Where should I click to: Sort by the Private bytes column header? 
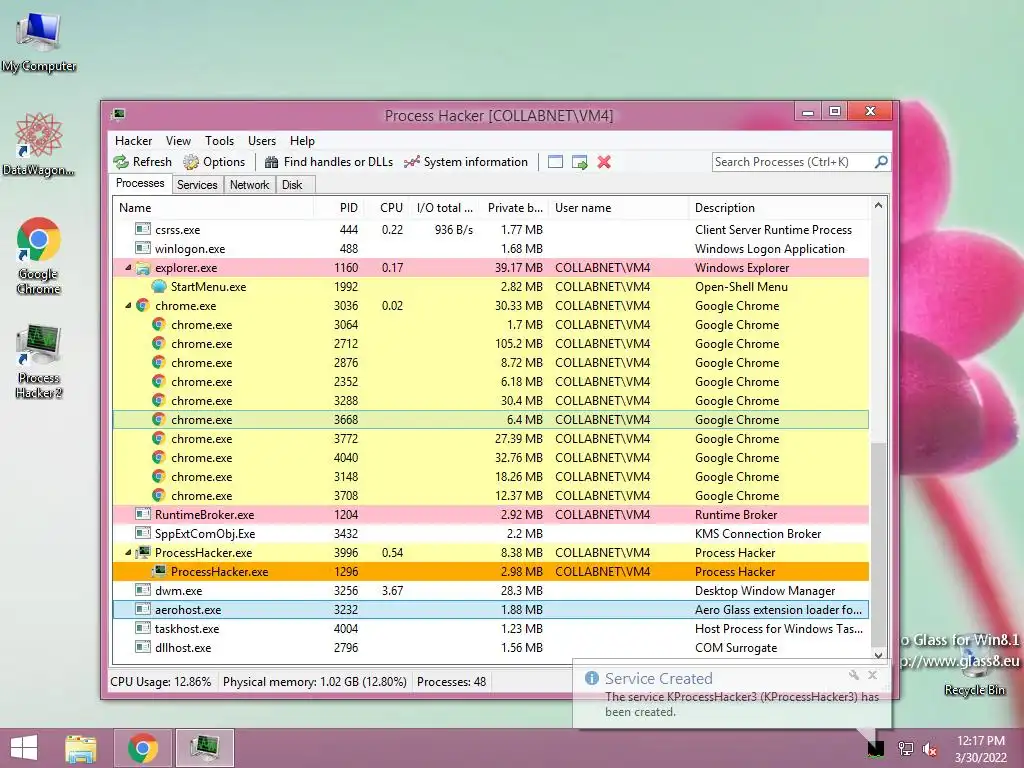[x=514, y=208]
